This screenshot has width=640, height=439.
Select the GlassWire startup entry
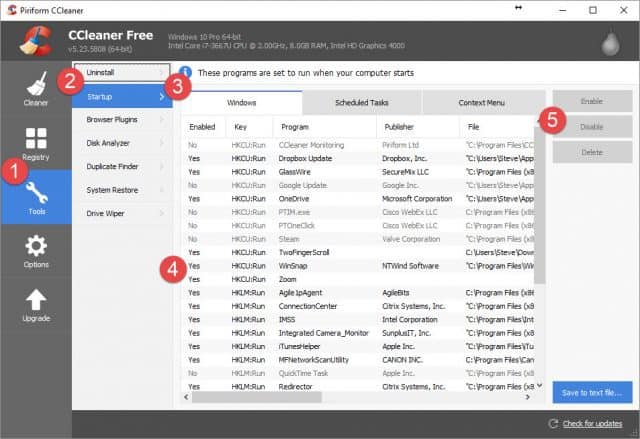(358, 172)
